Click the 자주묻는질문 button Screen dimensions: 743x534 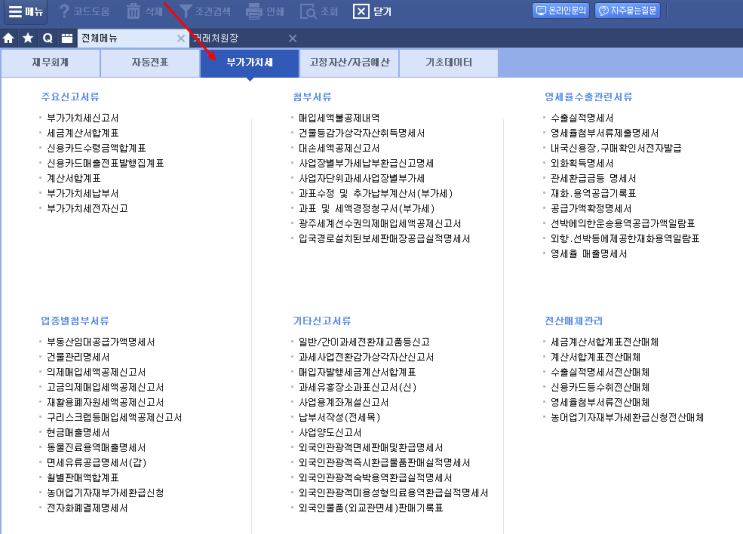627,10
